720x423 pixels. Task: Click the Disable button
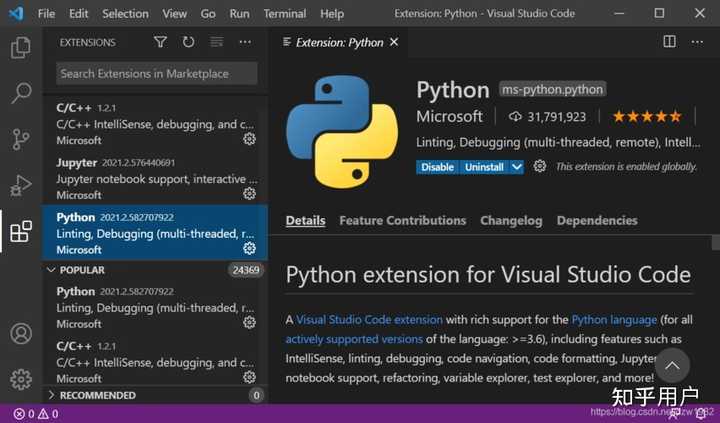[x=438, y=167]
